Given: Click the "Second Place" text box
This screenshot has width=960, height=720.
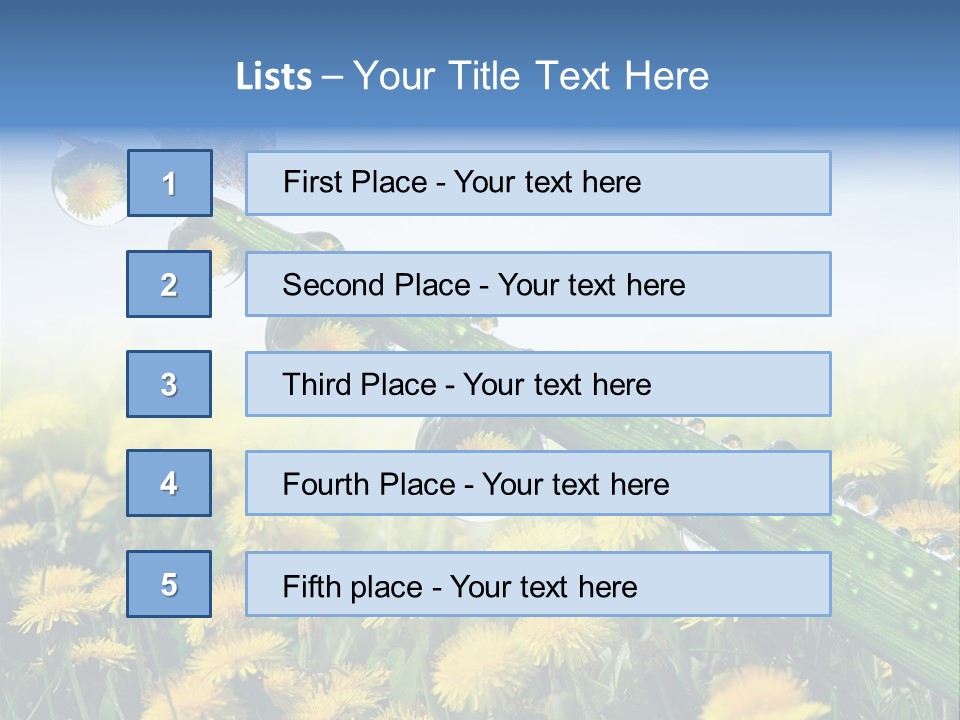Looking at the screenshot, I should (538, 284).
